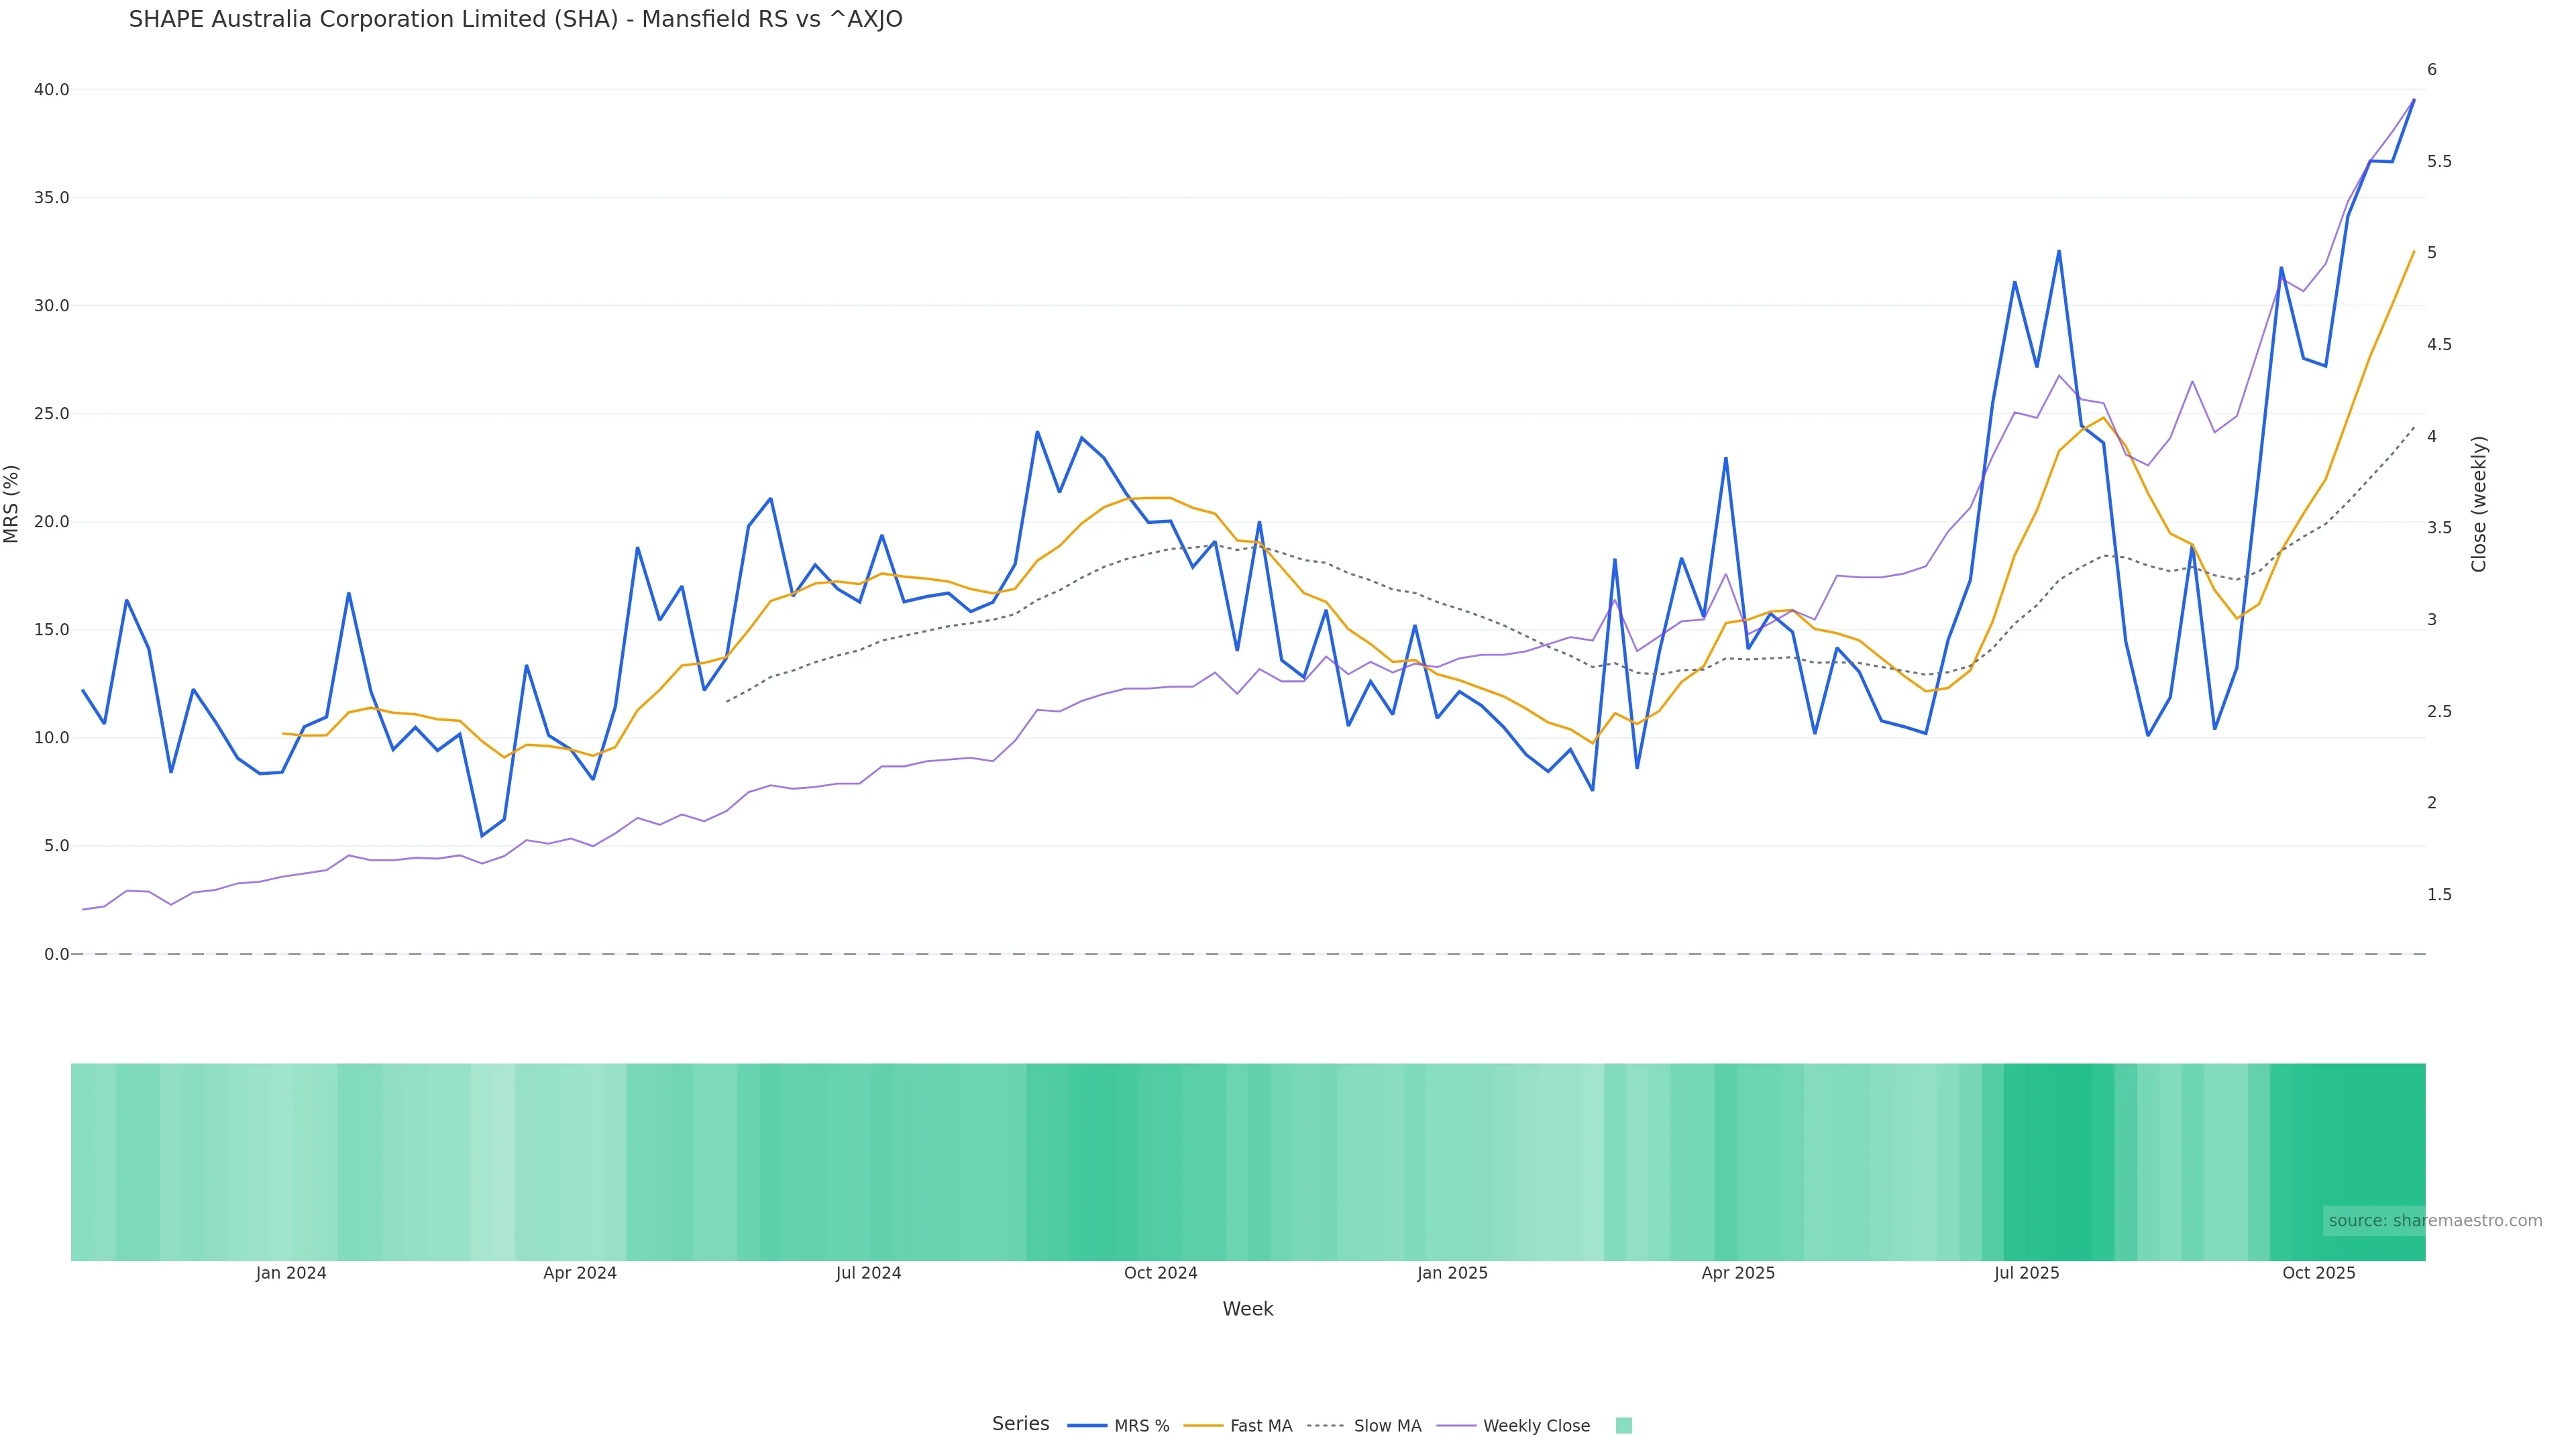Click the MRS (%) y-axis title
The height and width of the screenshot is (1449, 2576).
coord(12,504)
